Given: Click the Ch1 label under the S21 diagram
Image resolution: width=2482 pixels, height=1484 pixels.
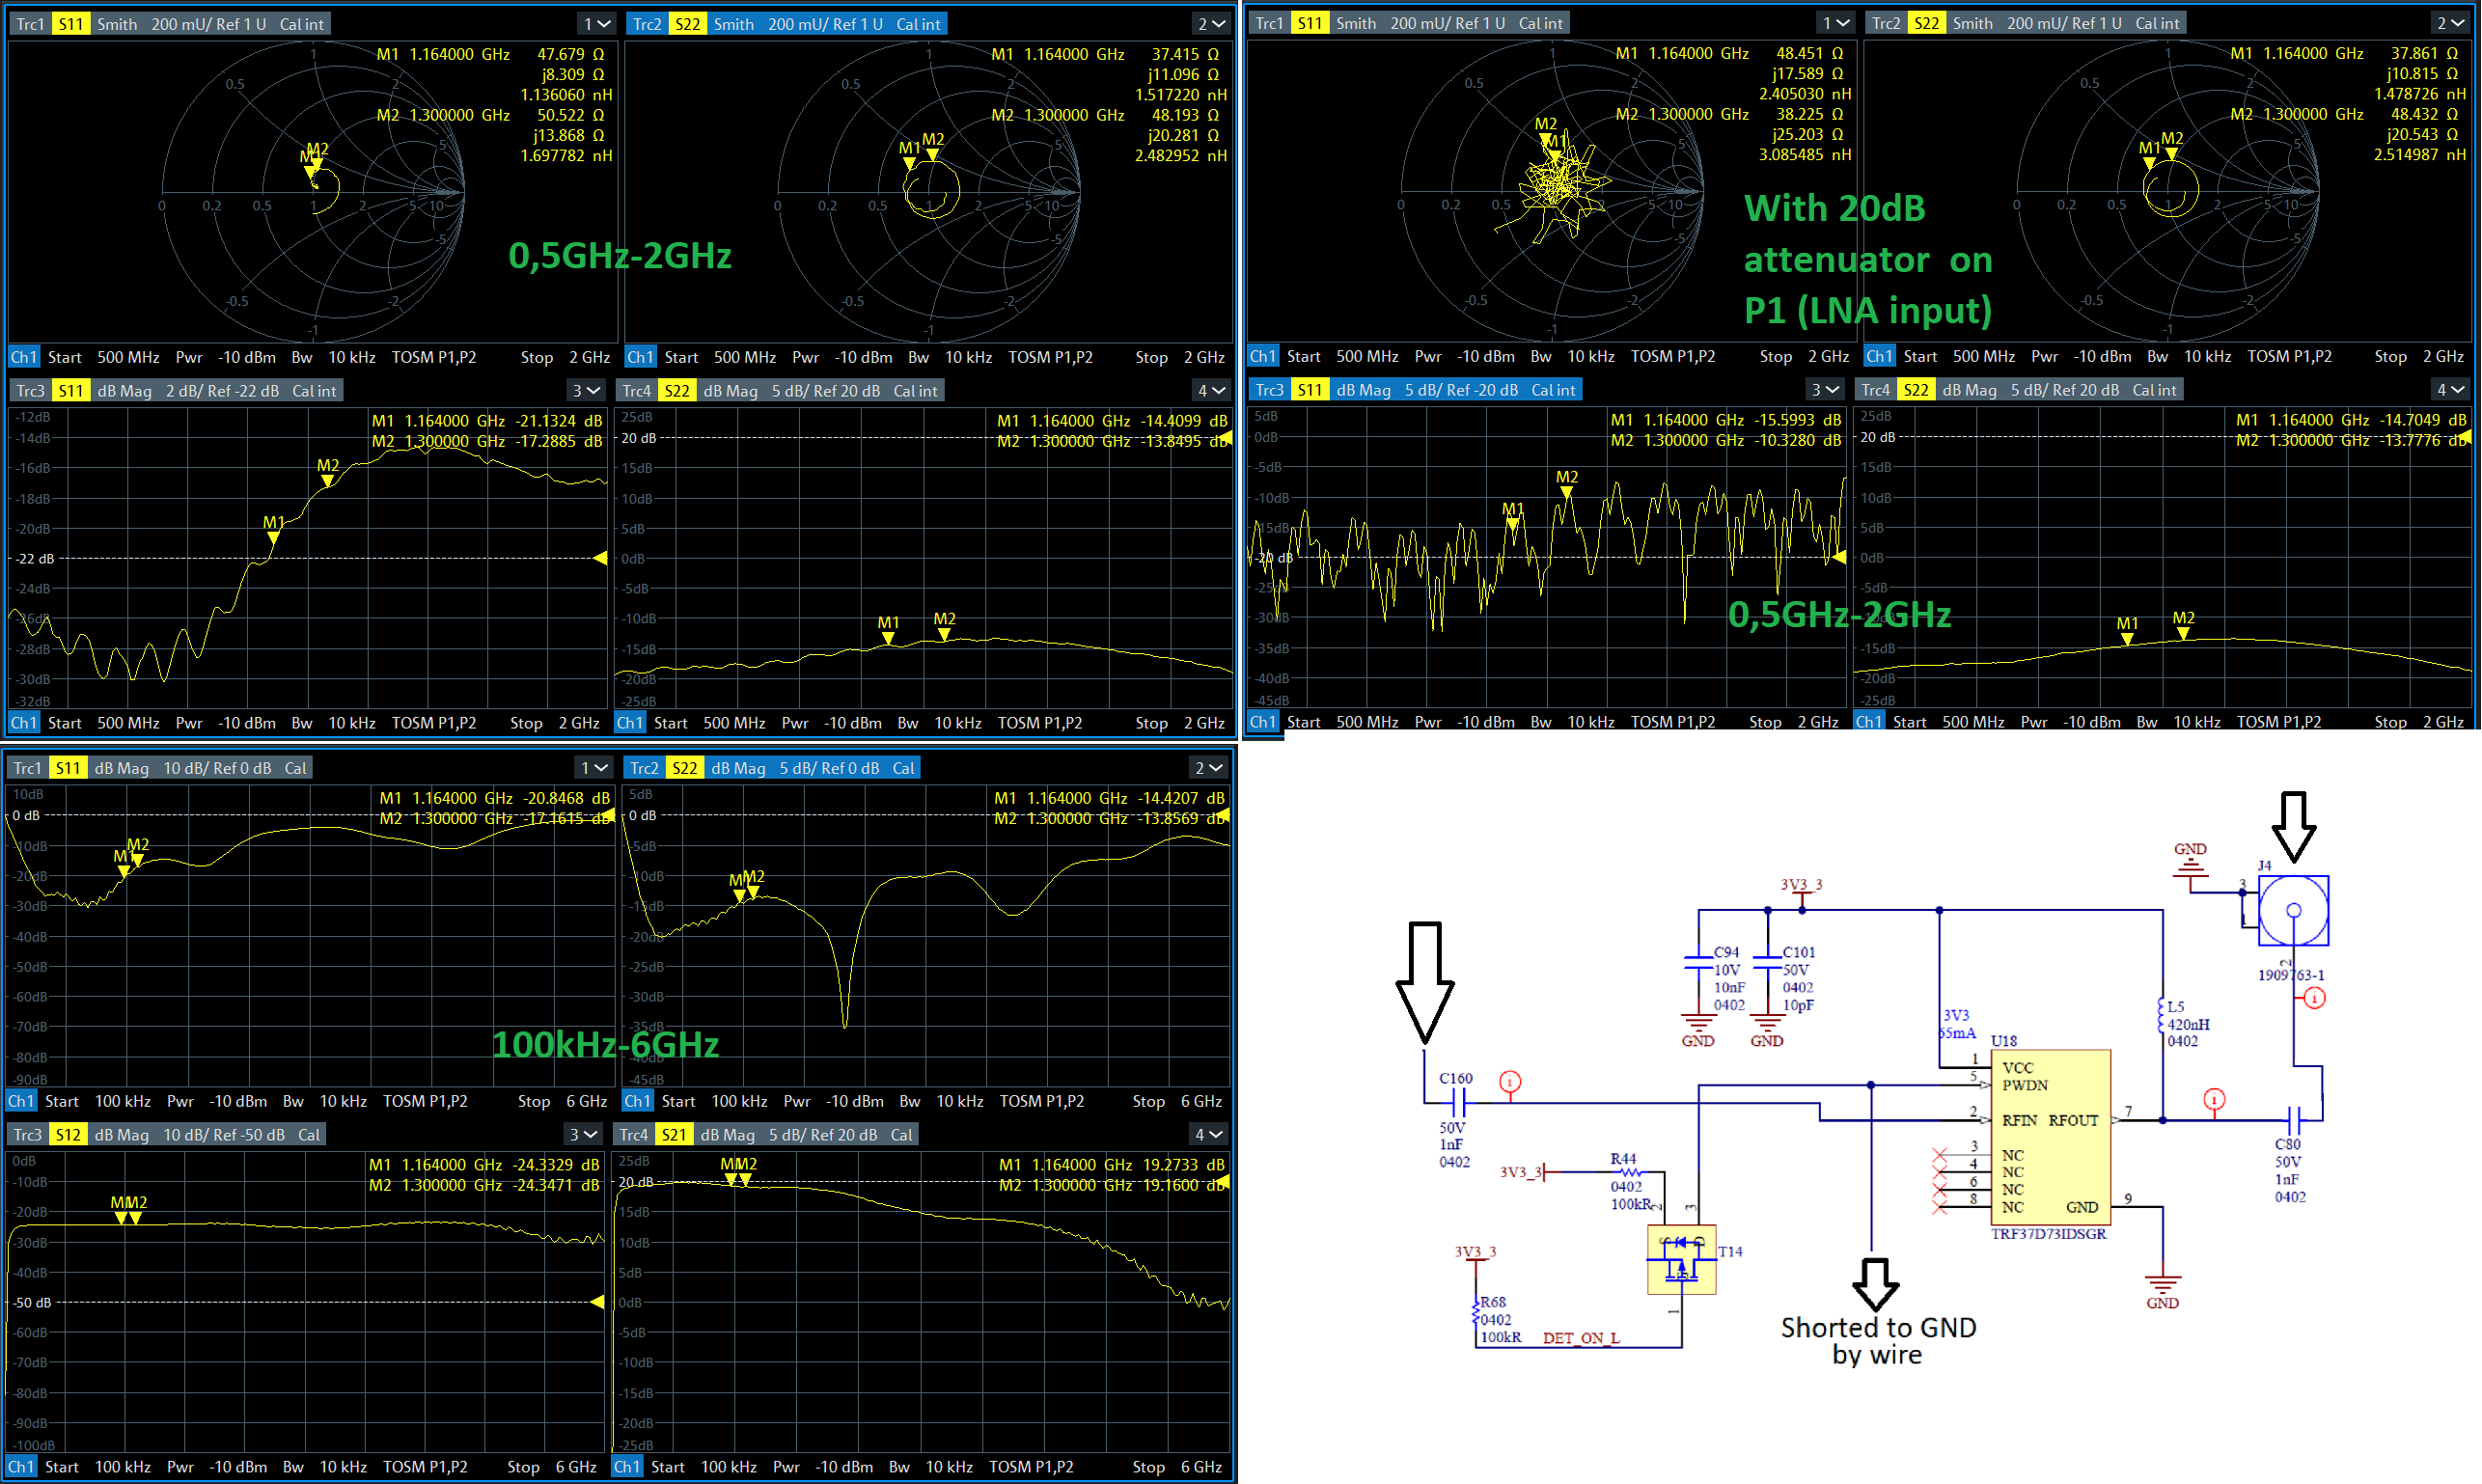Looking at the screenshot, I should tap(627, 1467).
